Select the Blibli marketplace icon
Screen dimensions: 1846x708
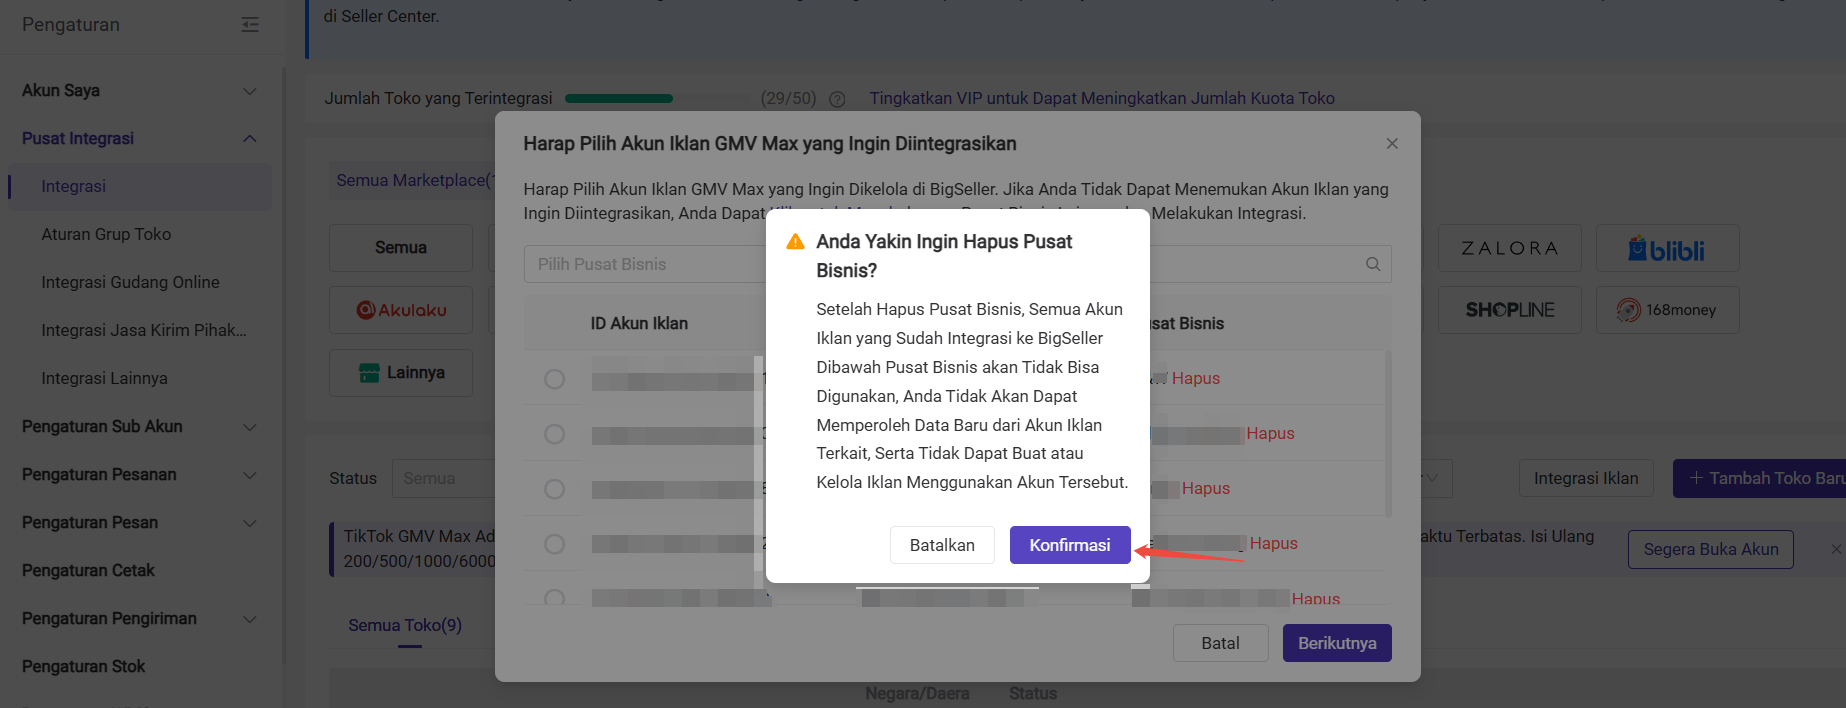(1666, 249)
